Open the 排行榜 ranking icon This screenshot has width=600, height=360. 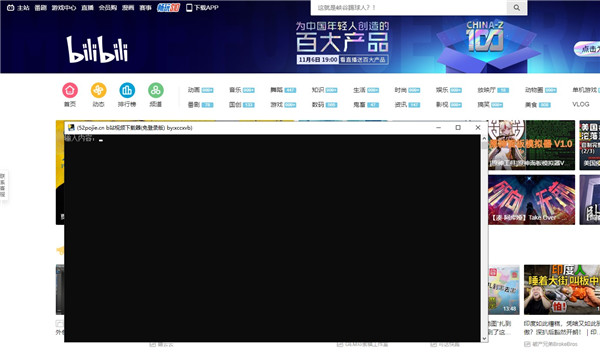point(127,90)
